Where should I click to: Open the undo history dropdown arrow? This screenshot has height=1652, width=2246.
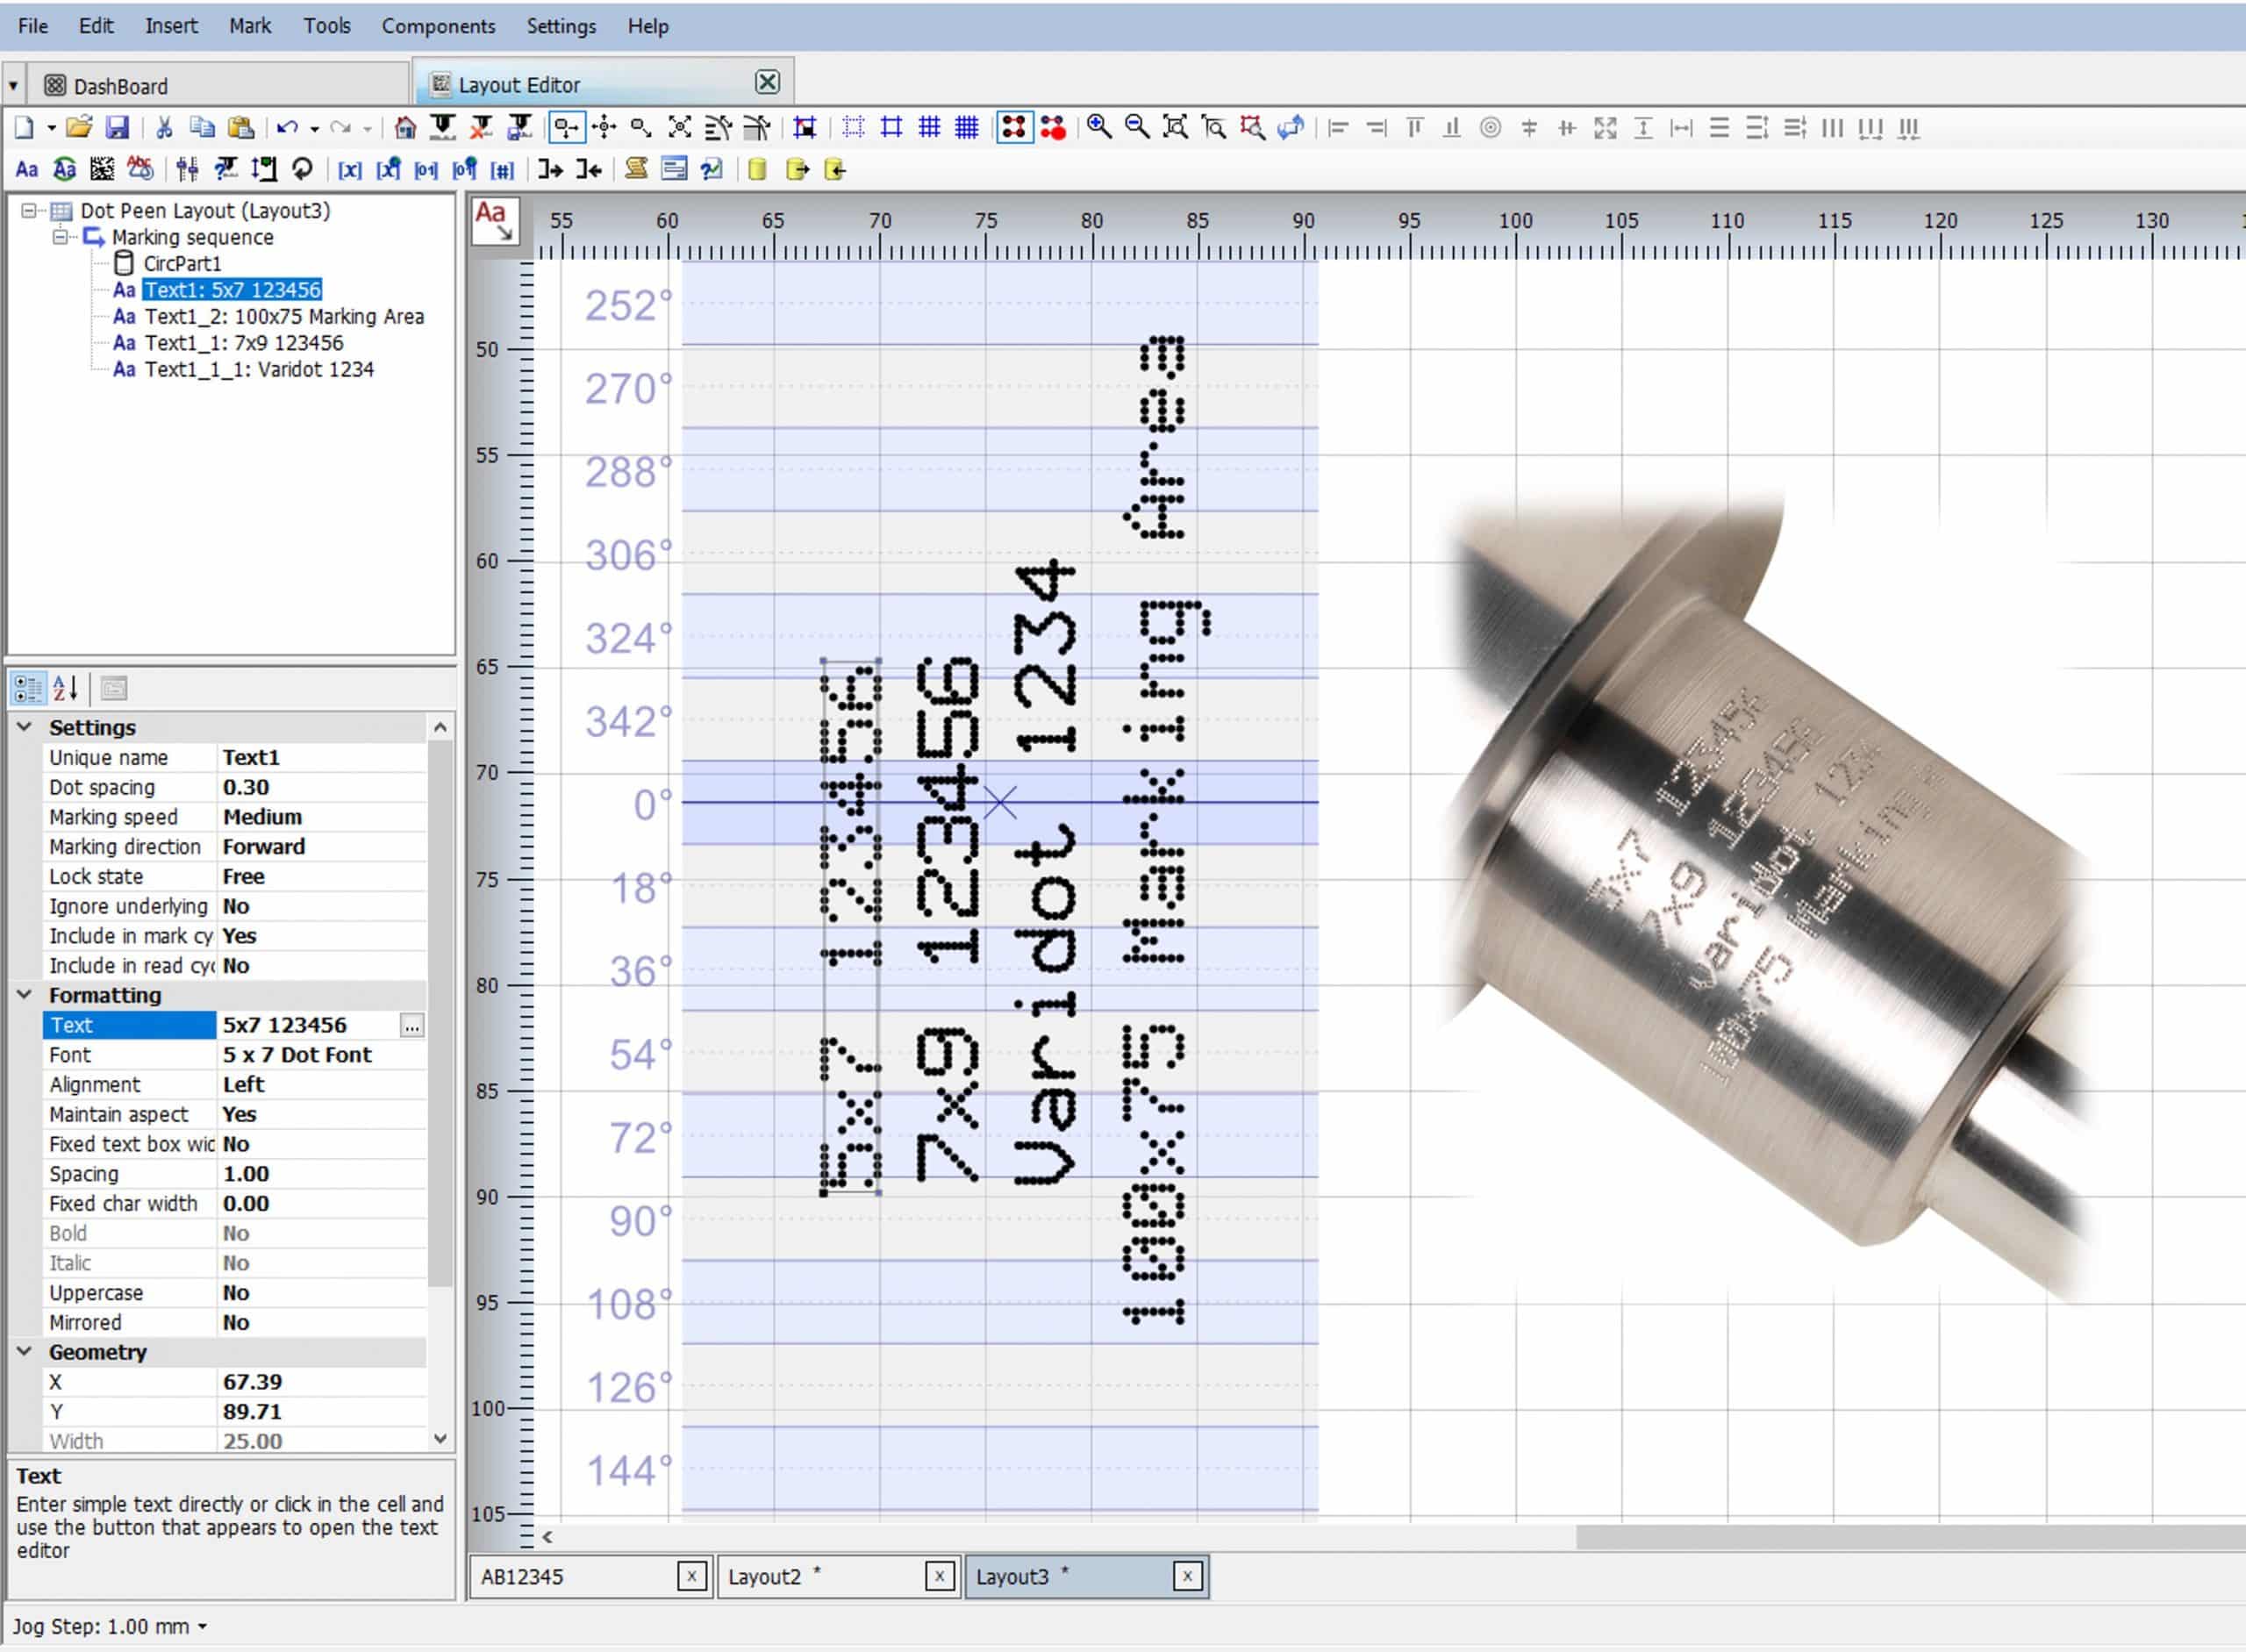pyautogui.click(x=314, y=128)
